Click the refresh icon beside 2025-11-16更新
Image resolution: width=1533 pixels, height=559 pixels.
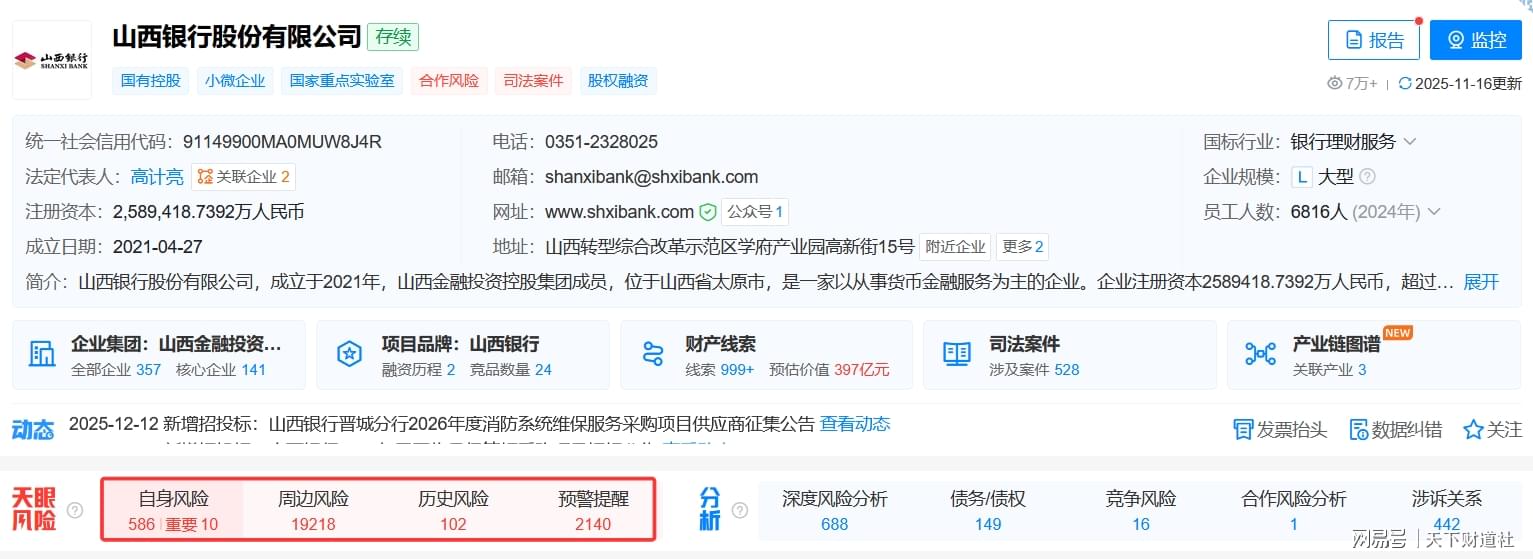[x=1405, y=84]
